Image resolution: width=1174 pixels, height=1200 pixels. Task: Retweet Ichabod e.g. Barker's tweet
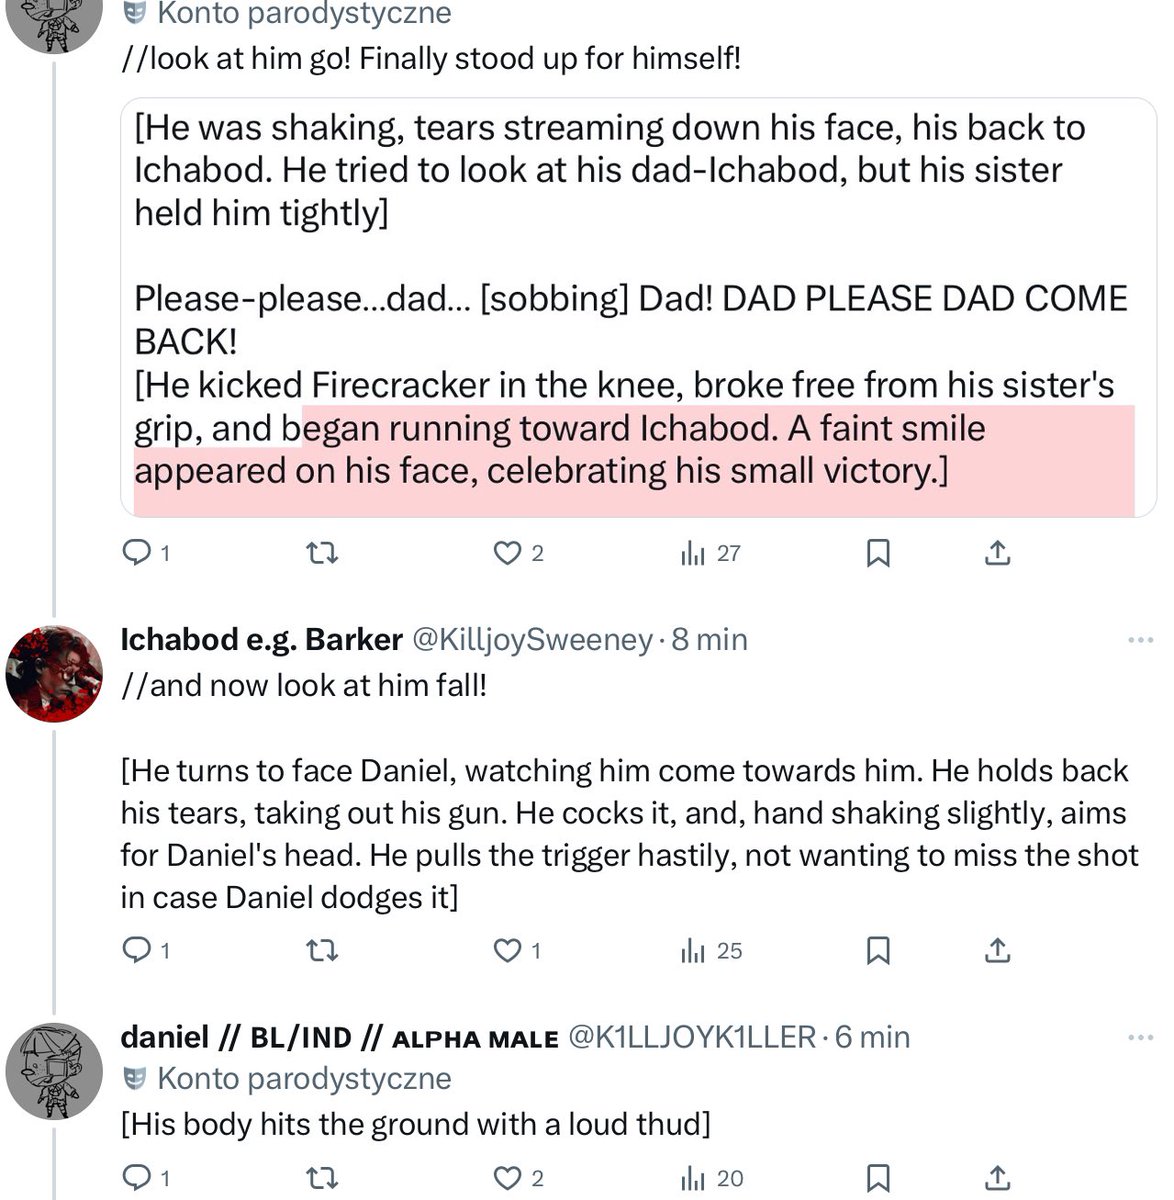pos(321,951)
